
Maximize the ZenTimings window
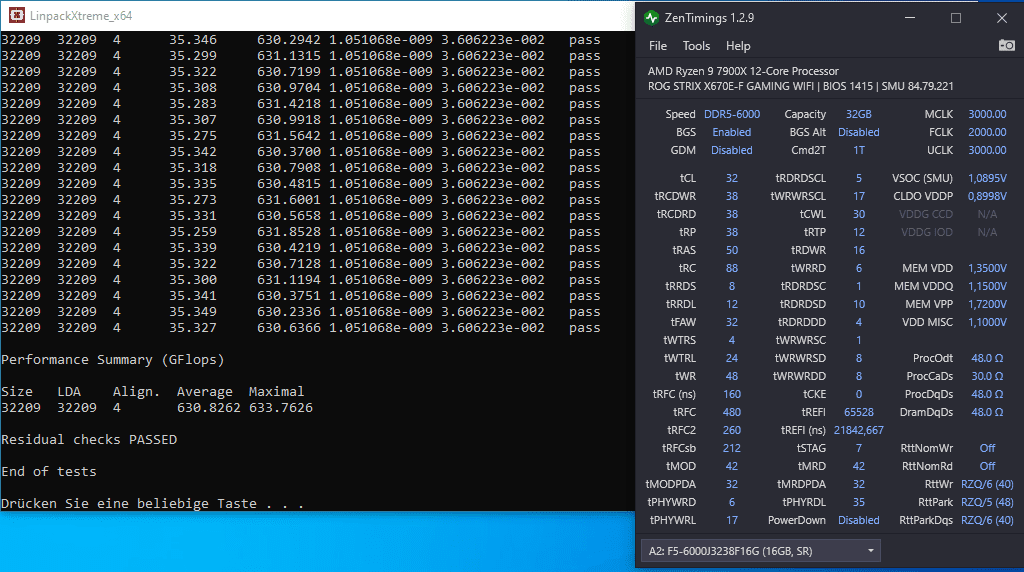(x=955, y=18)
